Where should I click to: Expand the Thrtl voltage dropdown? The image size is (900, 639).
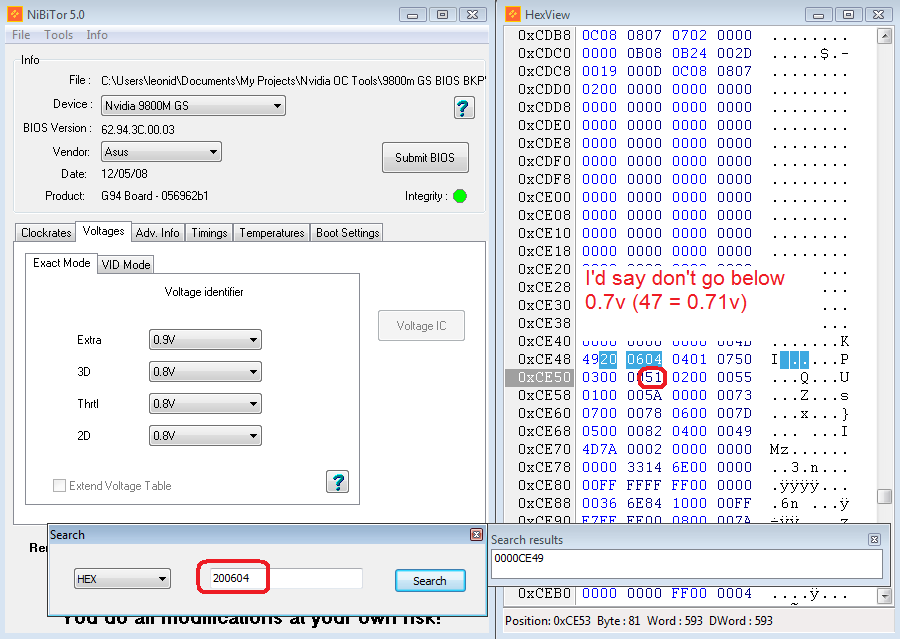pyautogui.click(x=205, y=404)
